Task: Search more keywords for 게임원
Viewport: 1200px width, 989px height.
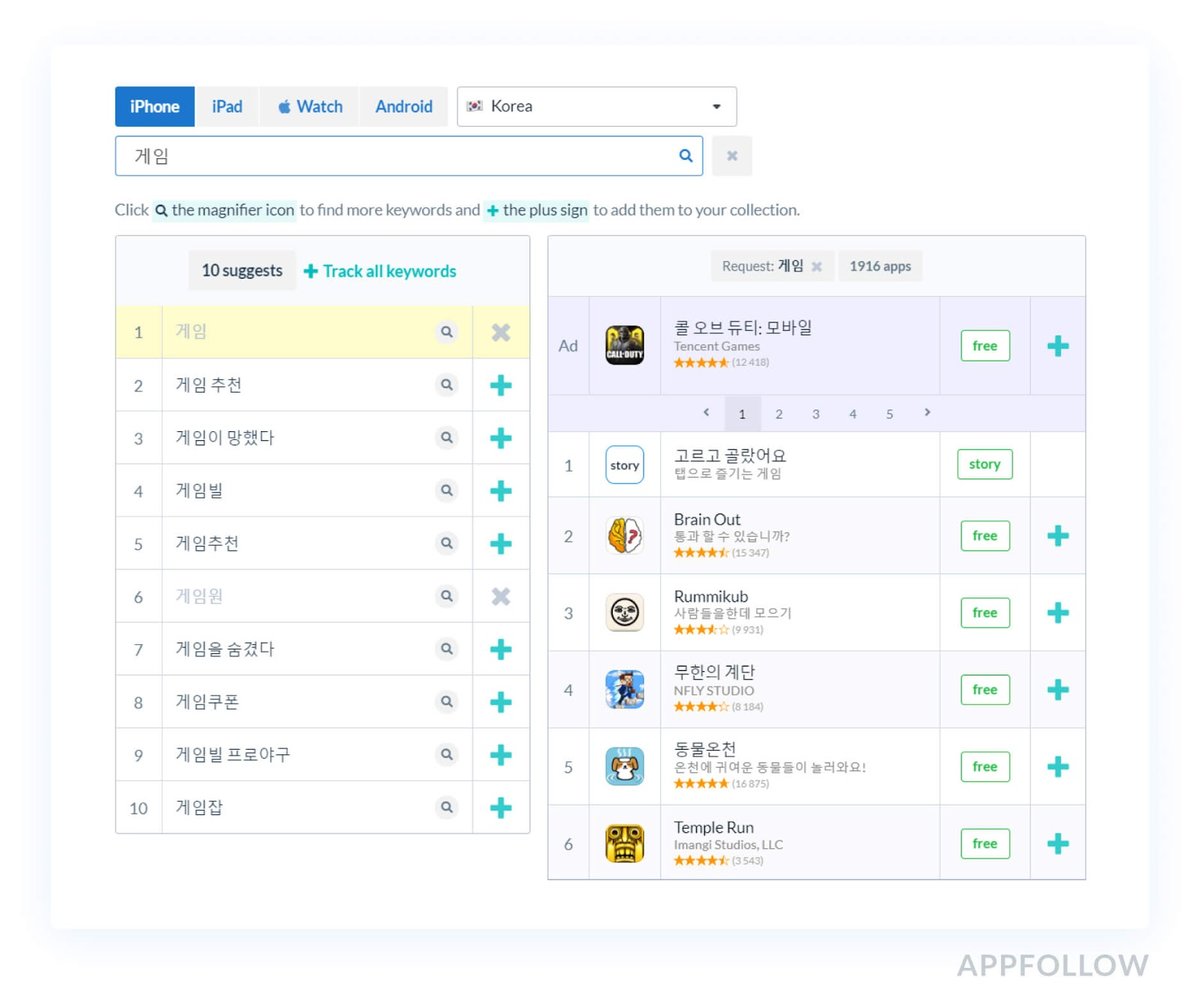Action: click(447, 596)
